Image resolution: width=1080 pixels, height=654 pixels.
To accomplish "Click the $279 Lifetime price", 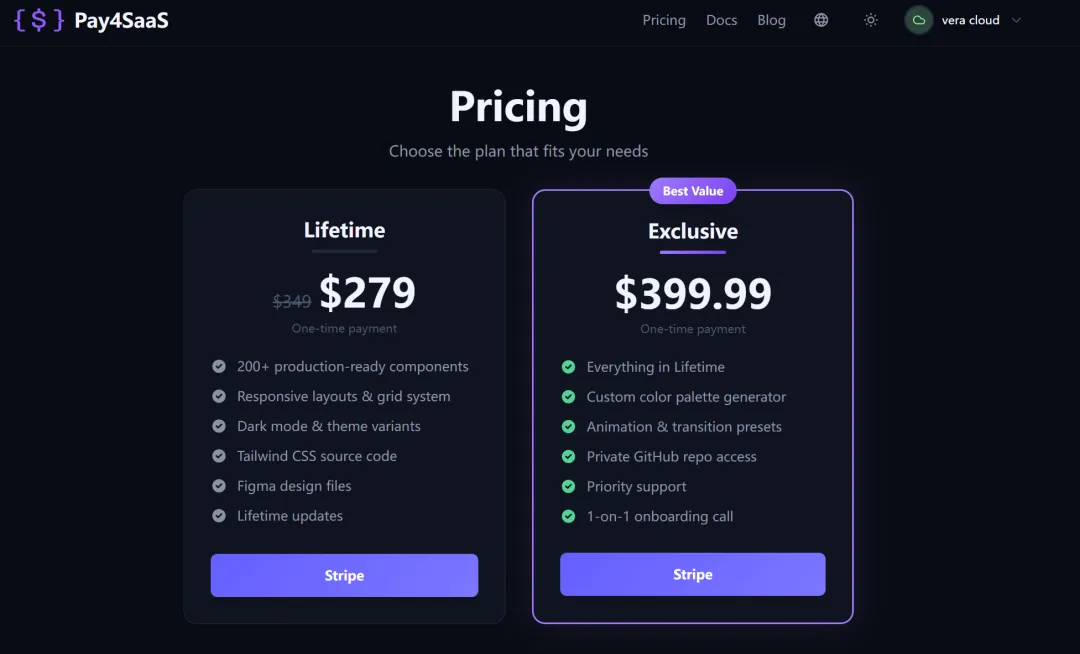I will [x=367, y=293].
